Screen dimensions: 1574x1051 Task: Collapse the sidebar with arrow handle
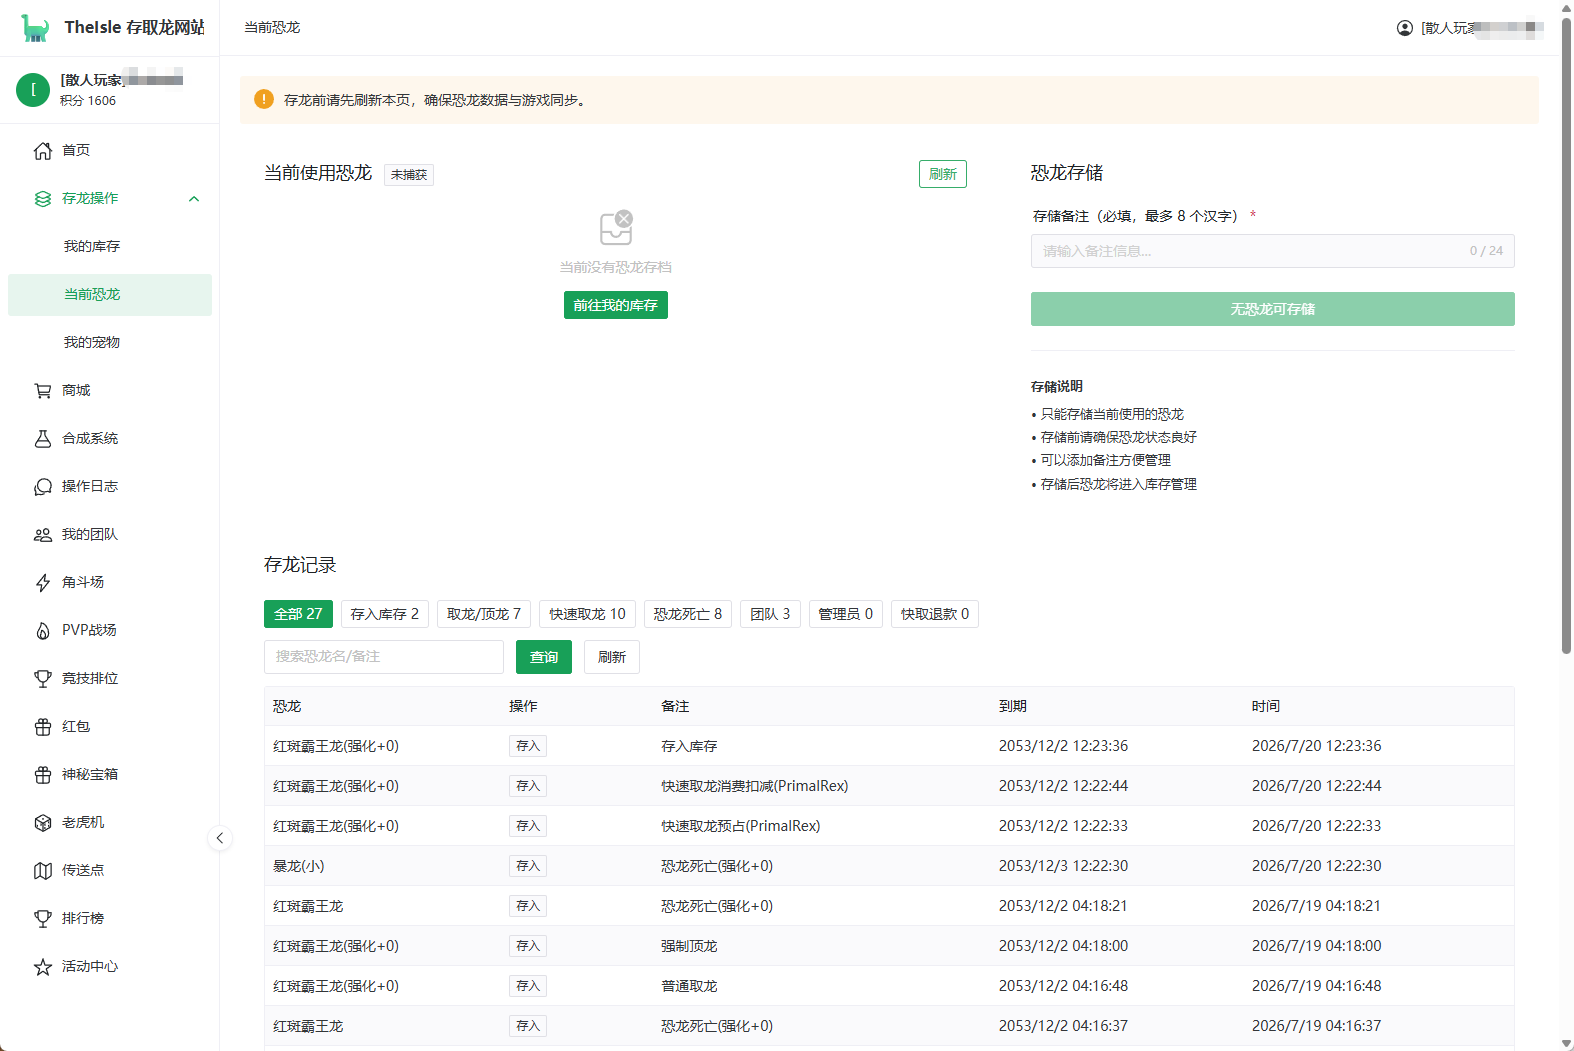pos(220,838)
